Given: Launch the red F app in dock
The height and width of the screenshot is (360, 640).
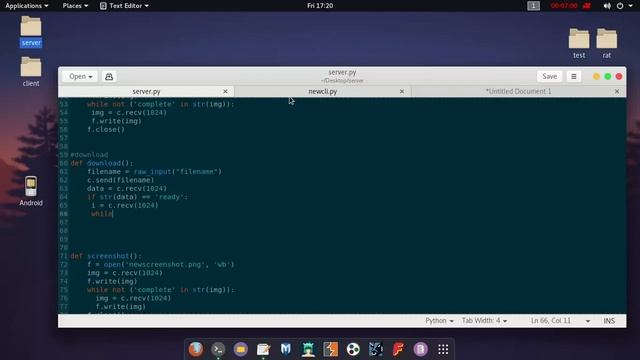Looking at the screenshot, I should pyautogui.click(x=398, y=349).
